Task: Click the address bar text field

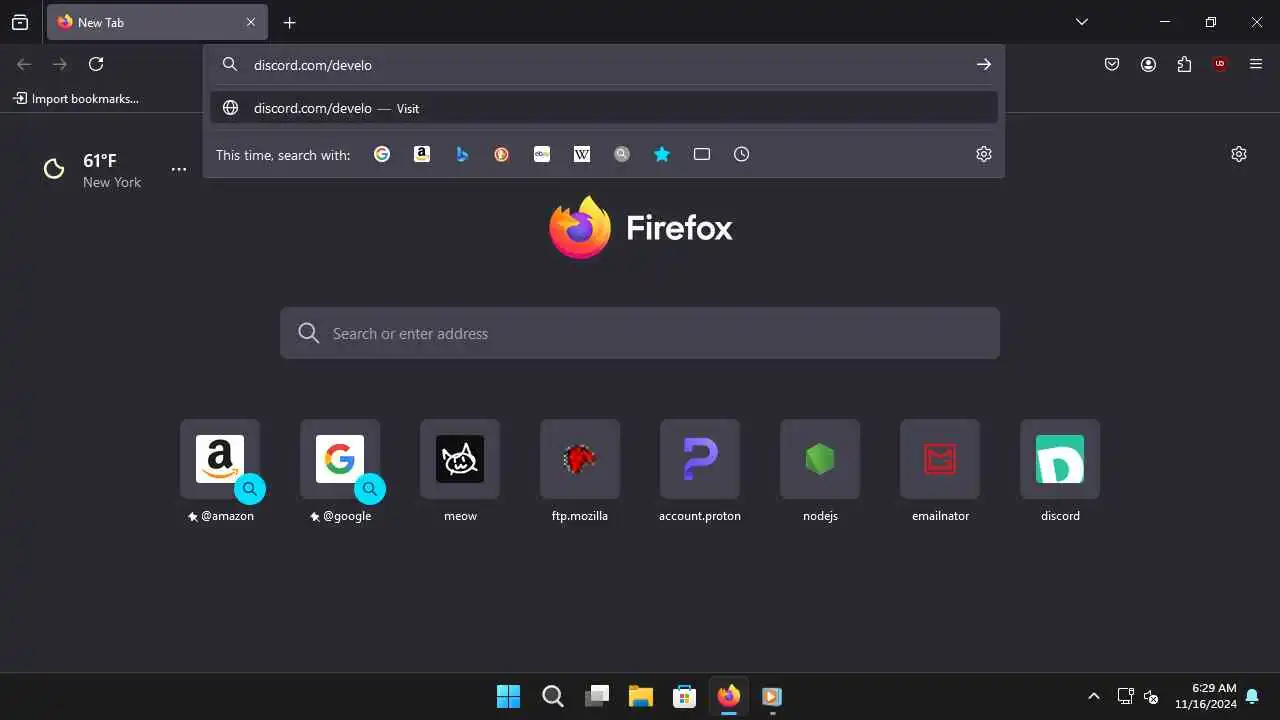Action: 604,64
